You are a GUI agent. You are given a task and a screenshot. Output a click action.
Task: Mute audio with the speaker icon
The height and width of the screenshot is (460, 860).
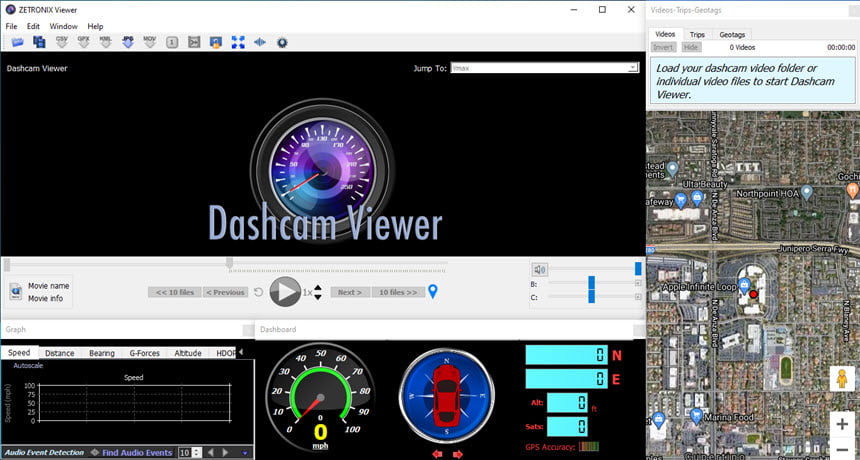540,269
